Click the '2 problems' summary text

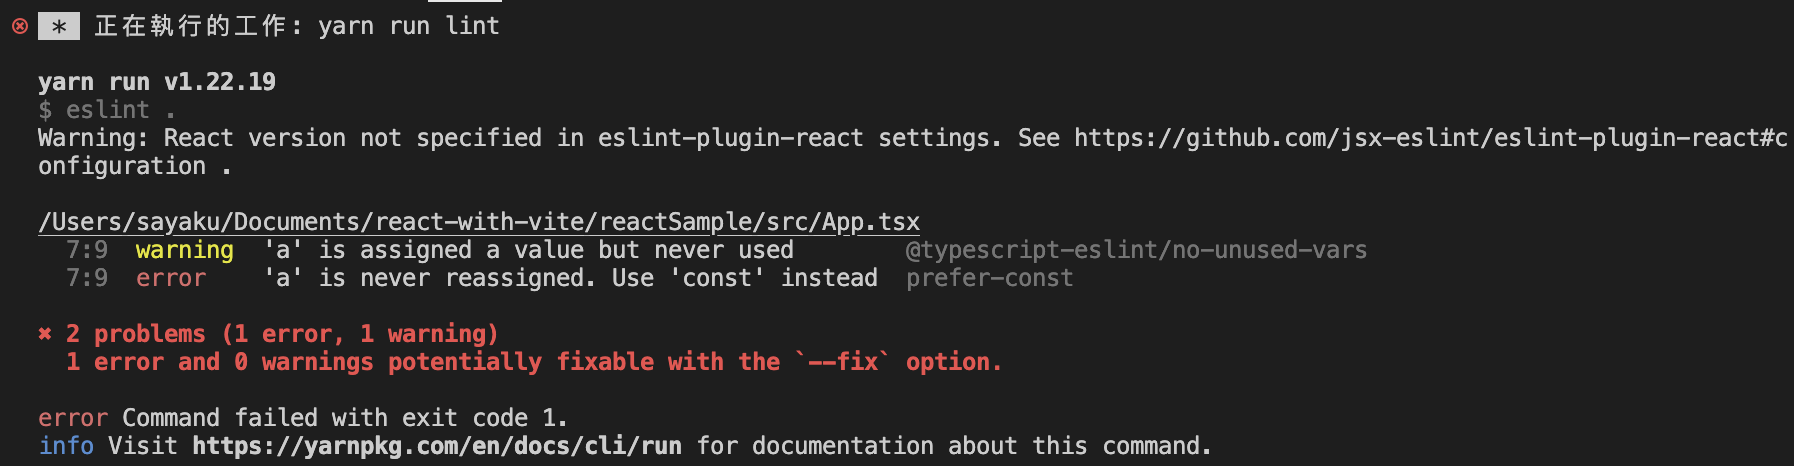click(x=136, y=334)
